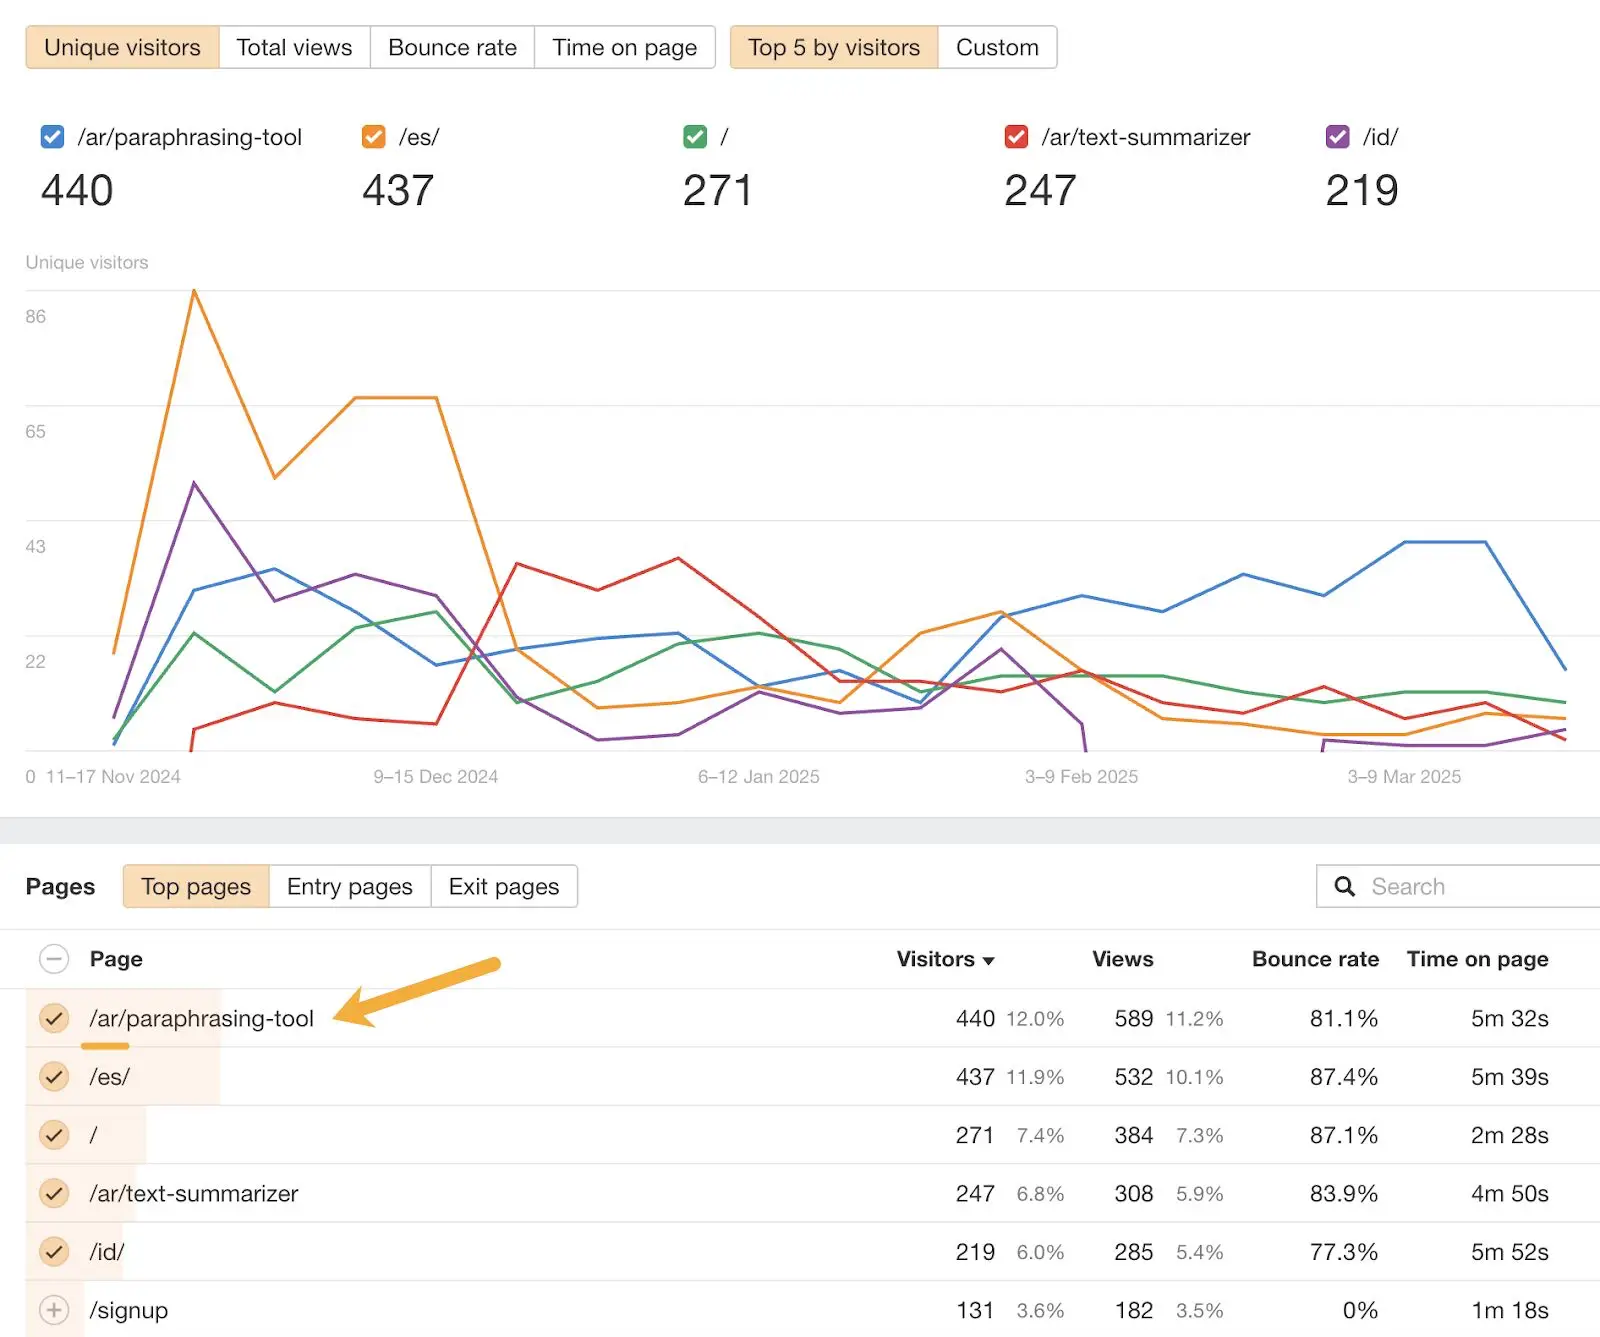
Task: Click the 3–9 Feb 2025 axis label
Action: point(1081,776)
